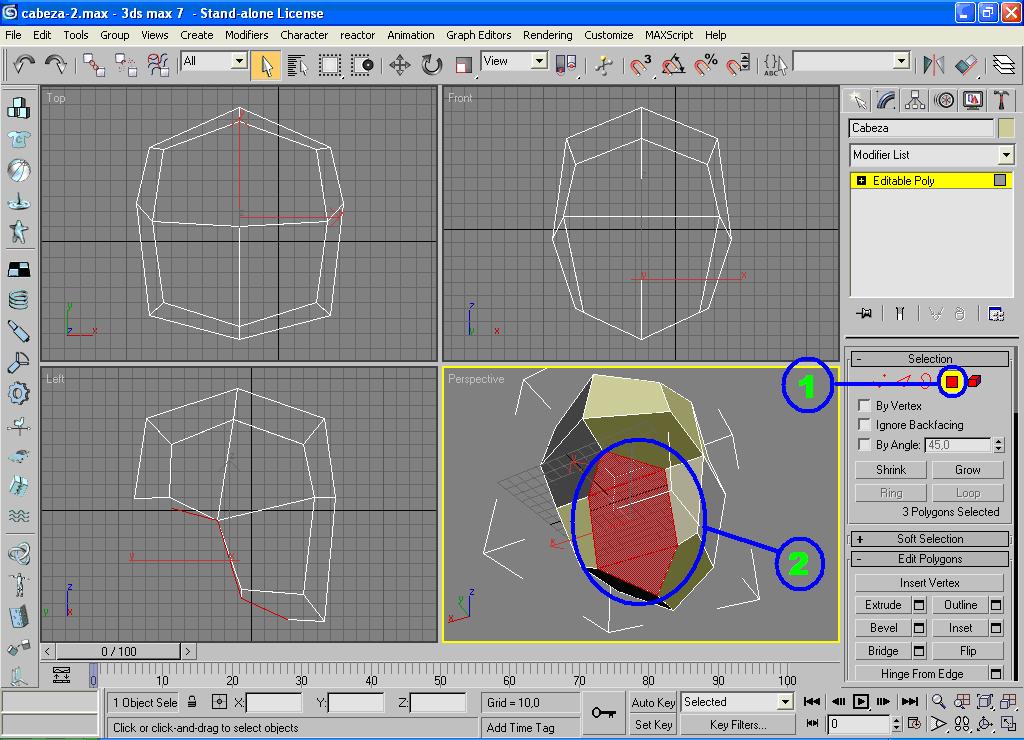Open the Character menu
Screen dimensions: 1024x740
tap(304, 35)
